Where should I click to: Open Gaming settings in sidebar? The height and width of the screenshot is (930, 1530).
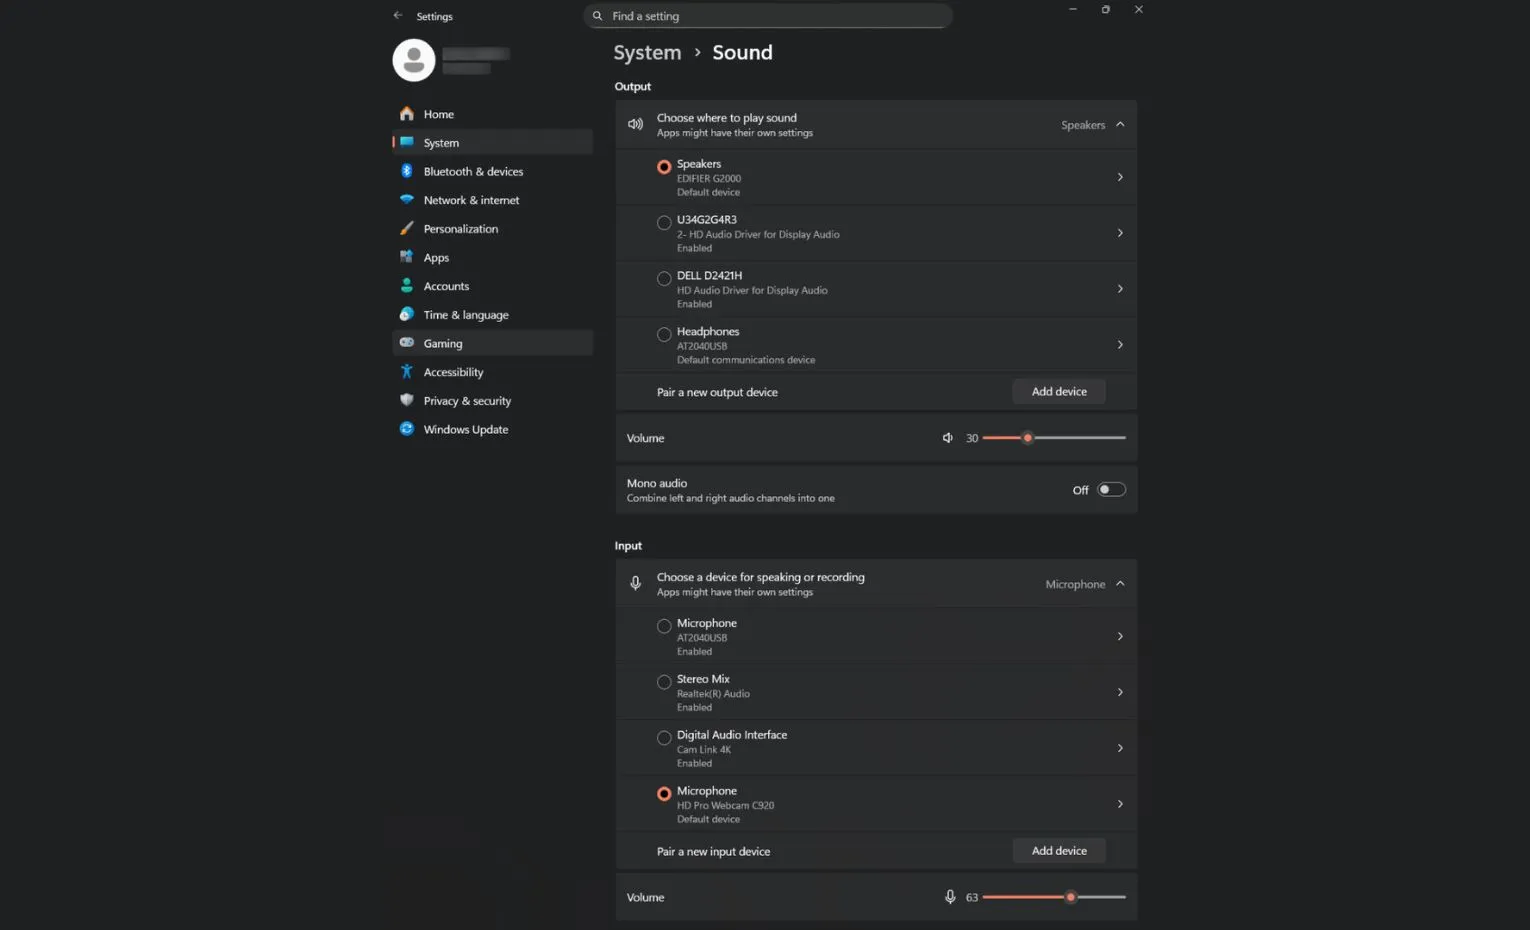[x=443, y=343]
